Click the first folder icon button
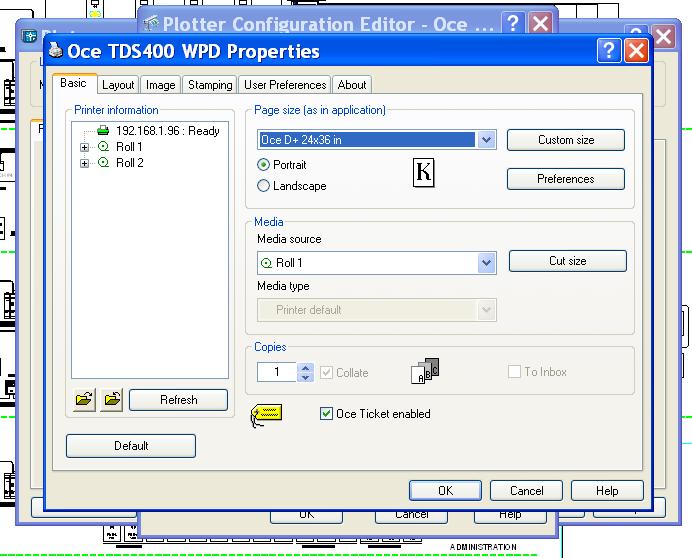The width and height of the screenshot is (692, 558). coord(84,400)
